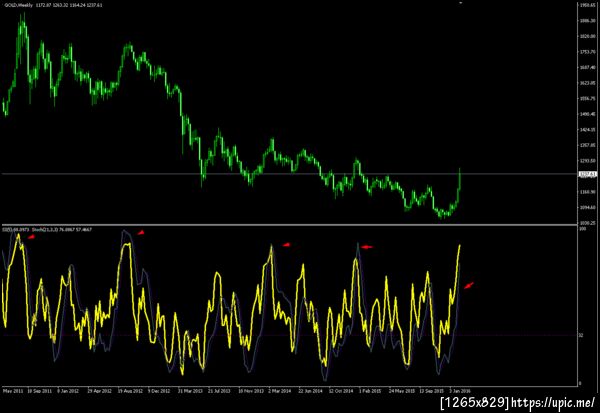
Task: Click the '24 May 2015' date label
Action: (402, 391)
